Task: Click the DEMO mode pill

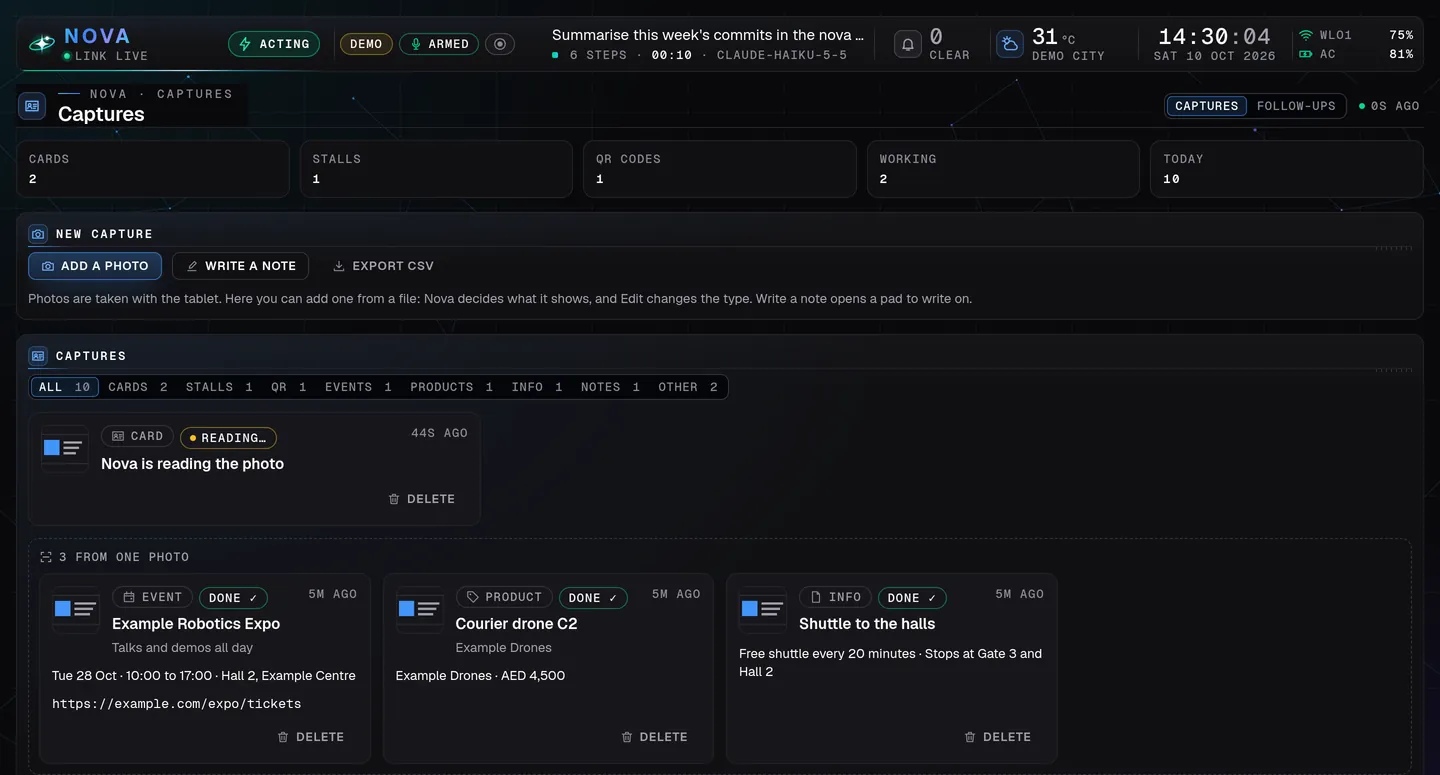Action: (x=366, y=44)
